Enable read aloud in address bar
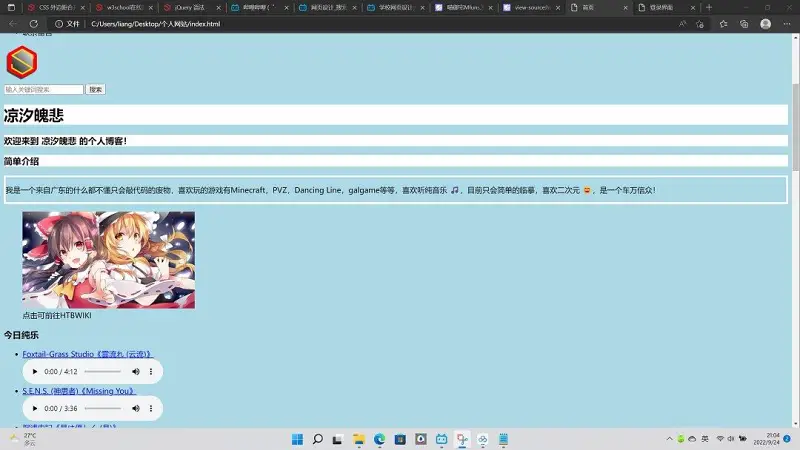This screenshot has height=450, width=800. [682, 24]
